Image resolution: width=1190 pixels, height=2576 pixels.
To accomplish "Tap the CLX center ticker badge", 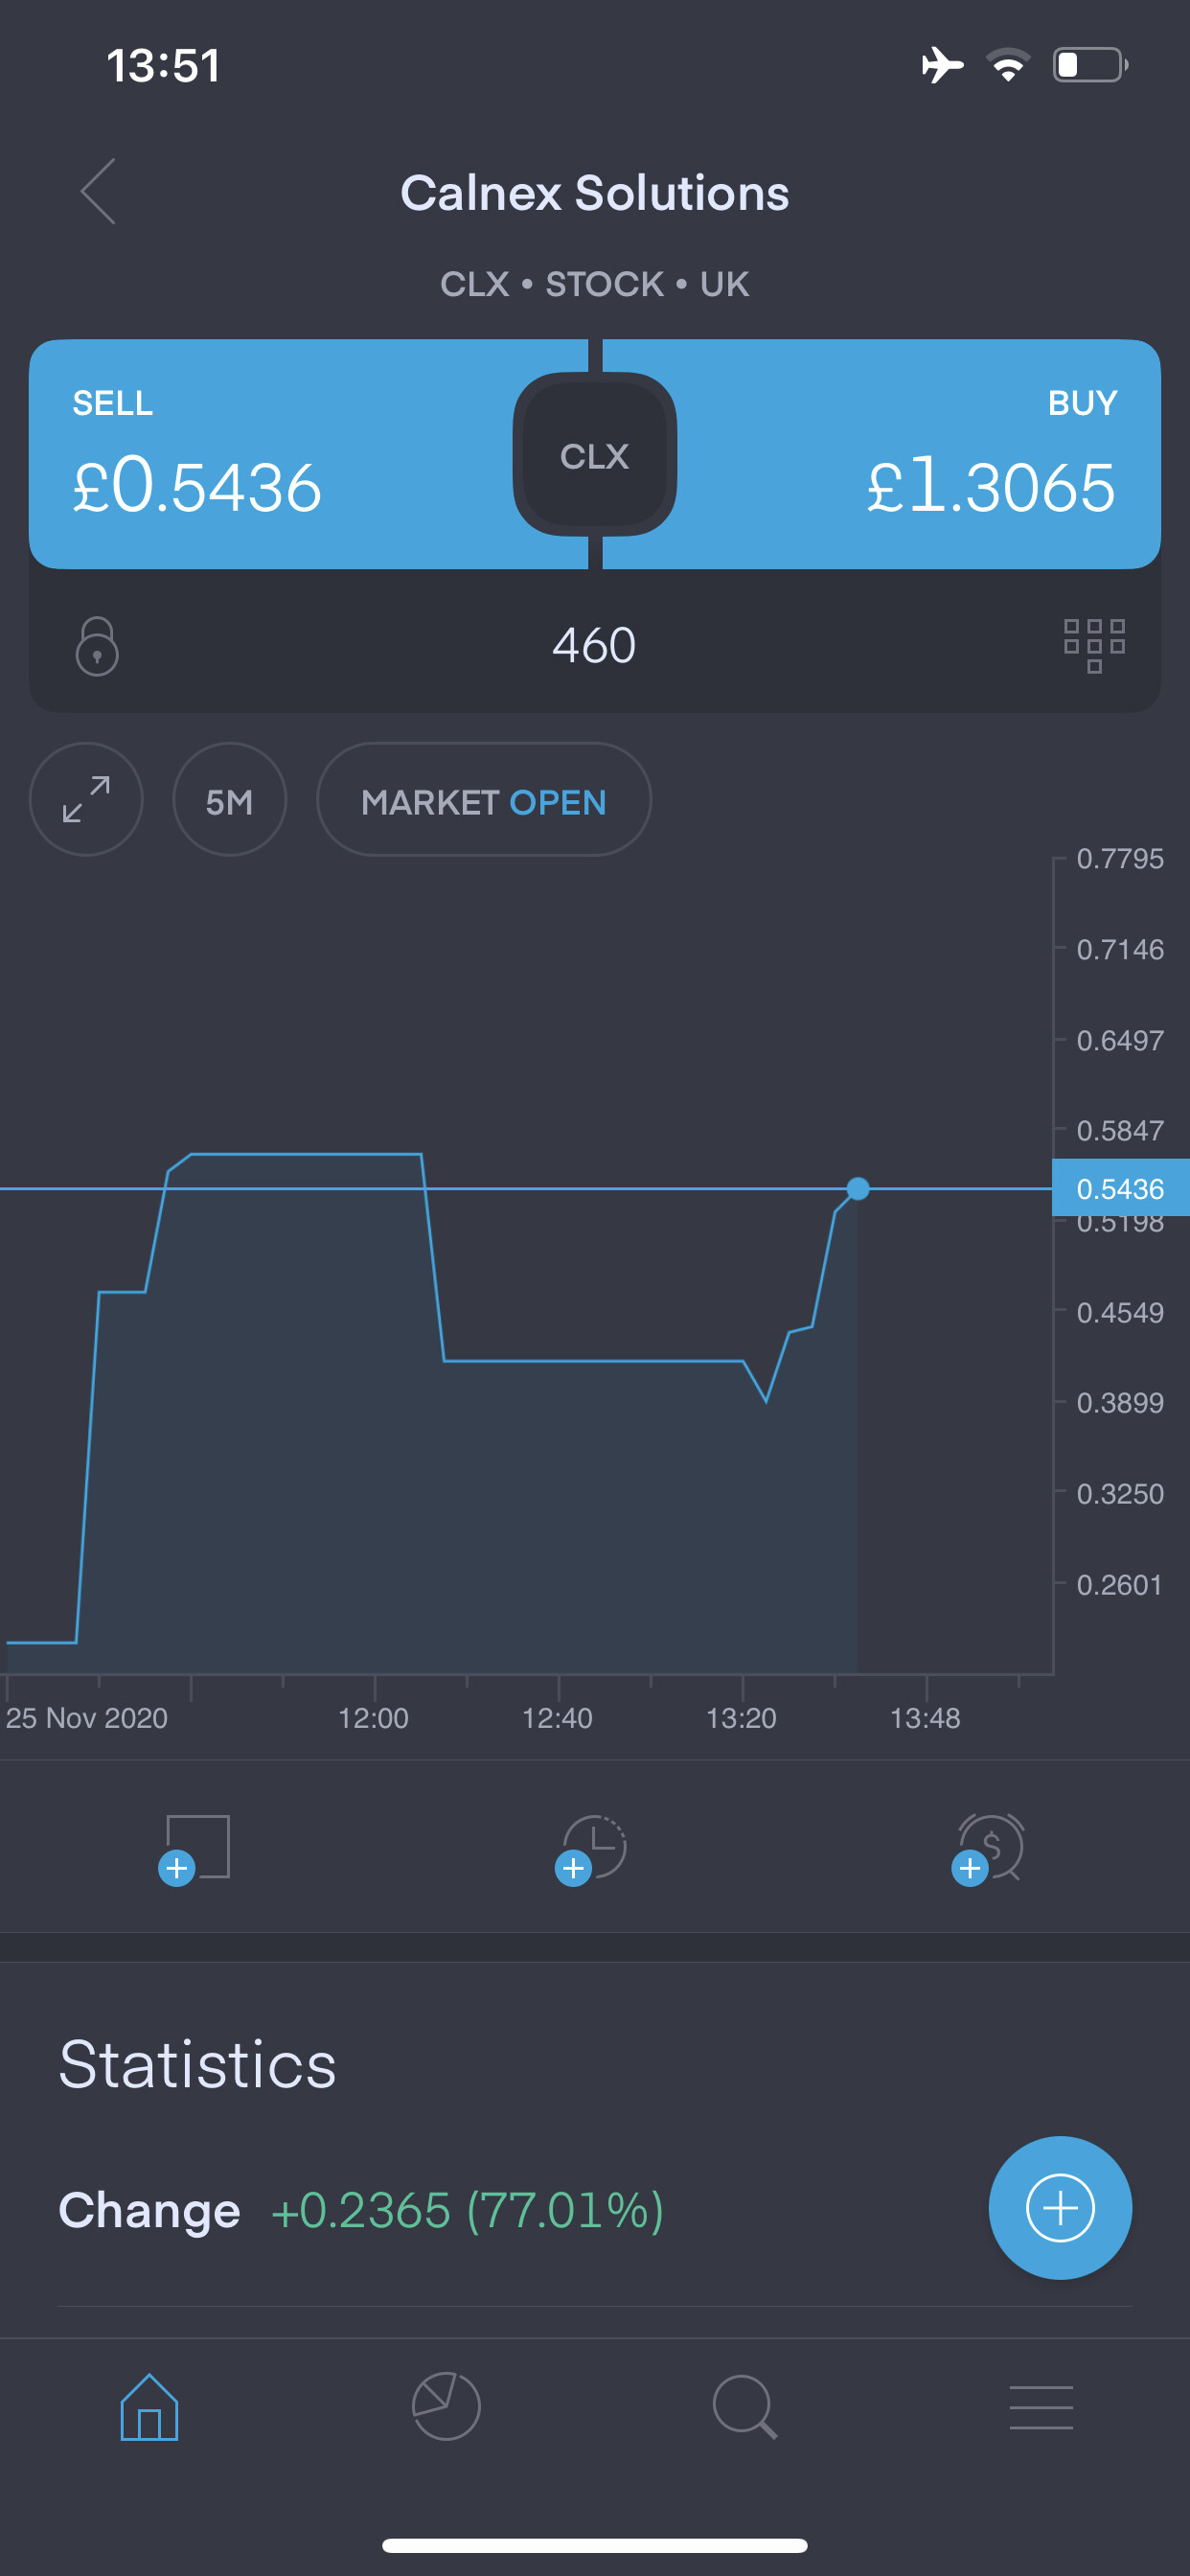I will click(595, 455).
